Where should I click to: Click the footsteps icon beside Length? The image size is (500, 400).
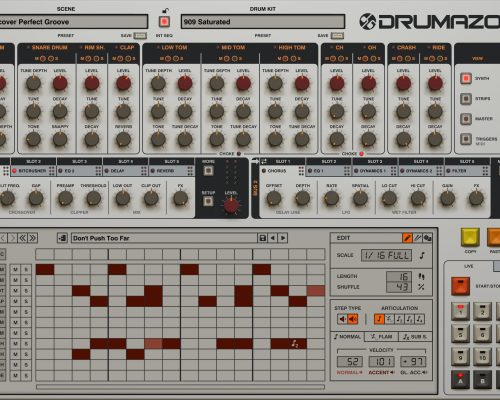pos(421,276)
